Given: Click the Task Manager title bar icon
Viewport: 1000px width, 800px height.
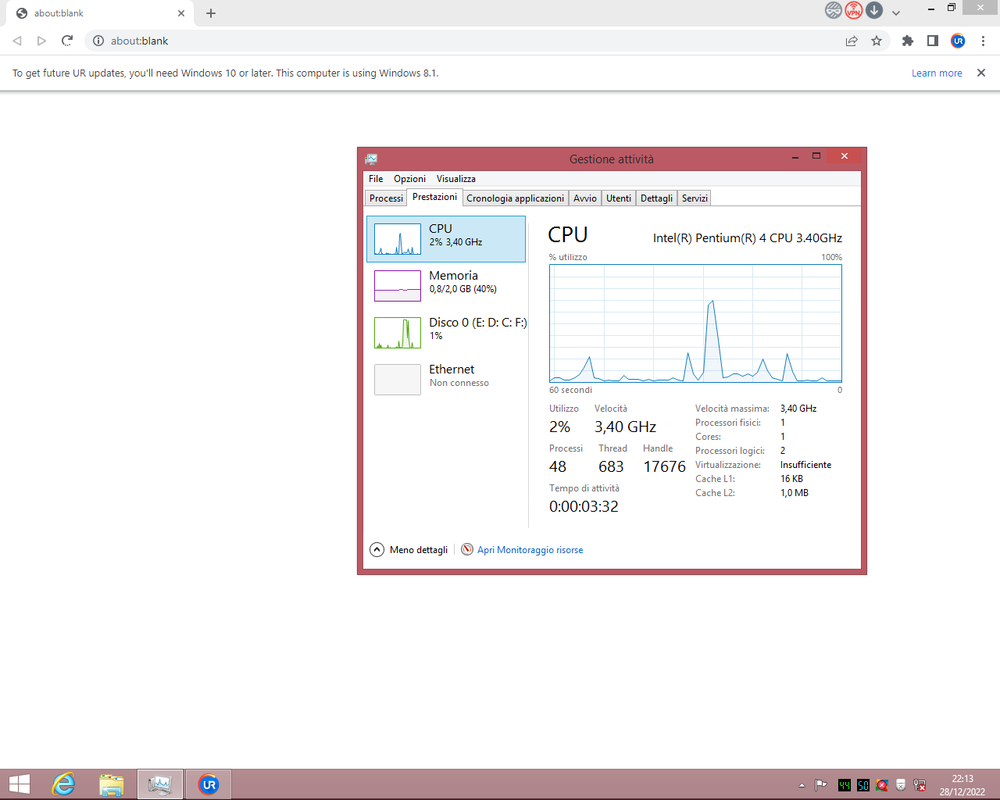Looking at the screenshot, I should point(371,159).
